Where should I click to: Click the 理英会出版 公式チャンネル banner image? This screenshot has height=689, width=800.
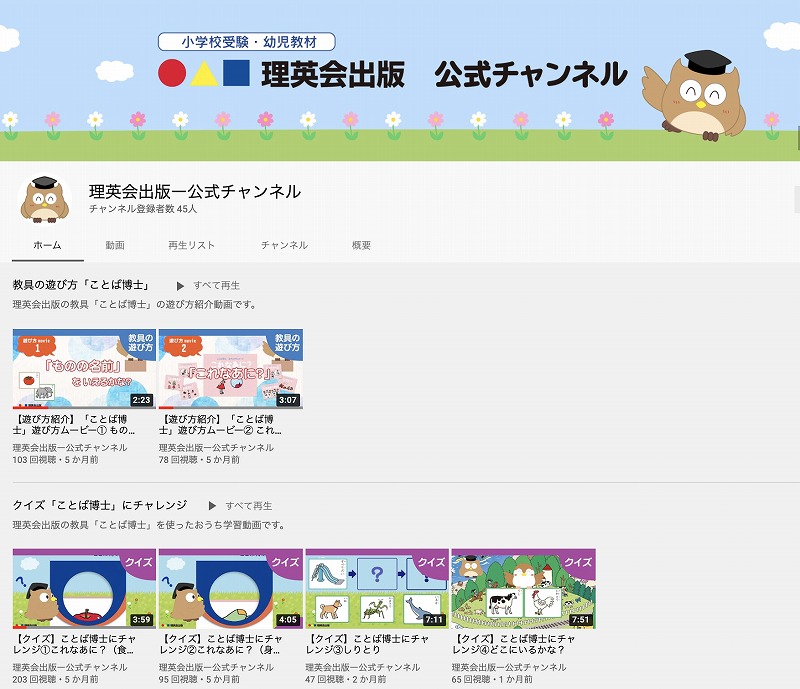pos(400,81)
